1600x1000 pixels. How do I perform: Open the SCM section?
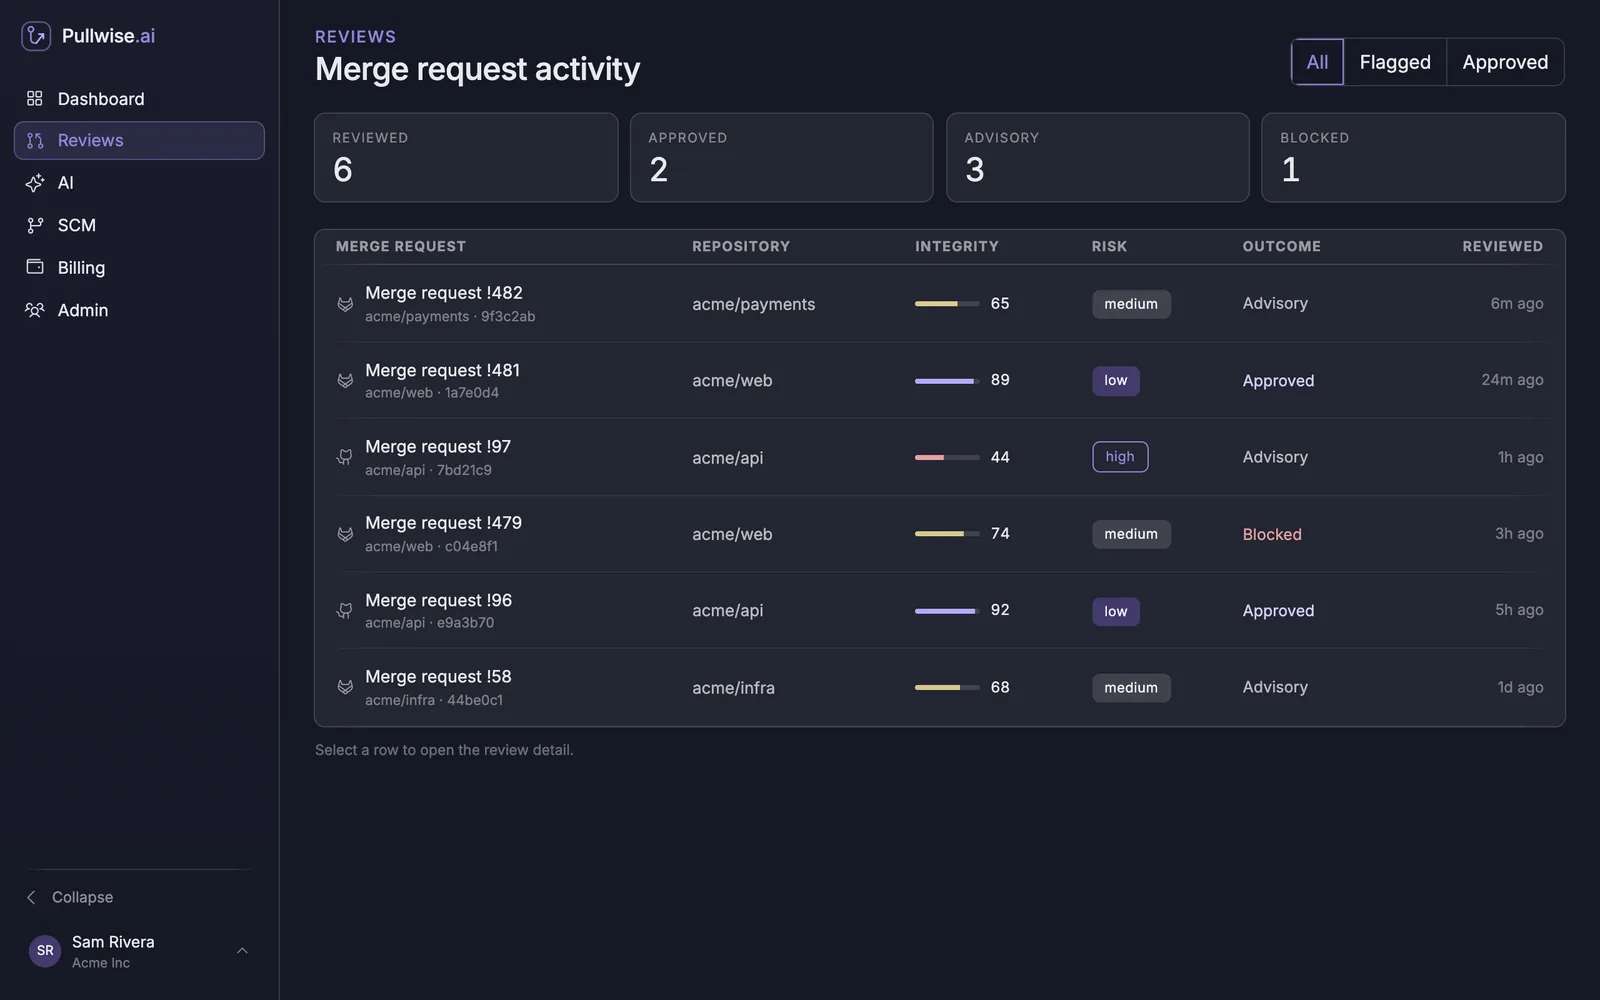pyautogui.click(x=139, y=225)
